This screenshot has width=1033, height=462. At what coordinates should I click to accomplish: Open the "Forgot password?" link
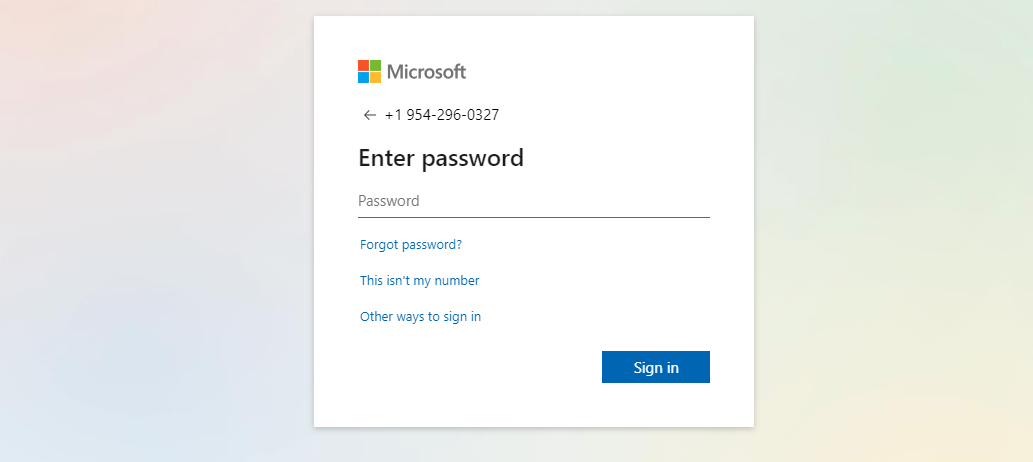coord(411,244)
